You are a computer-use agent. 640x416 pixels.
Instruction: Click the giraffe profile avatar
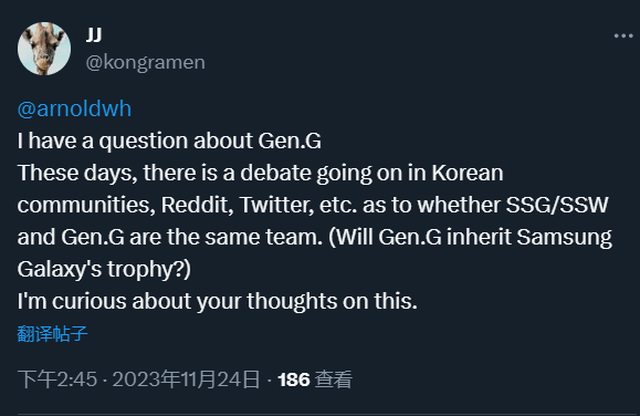coord(44,49)
